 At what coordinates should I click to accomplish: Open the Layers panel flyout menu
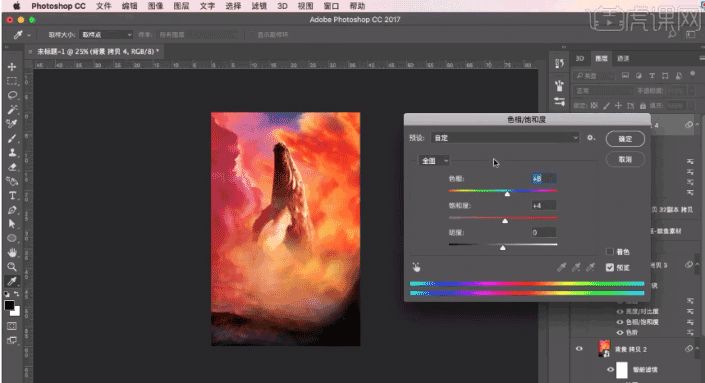tap(702, 58)
